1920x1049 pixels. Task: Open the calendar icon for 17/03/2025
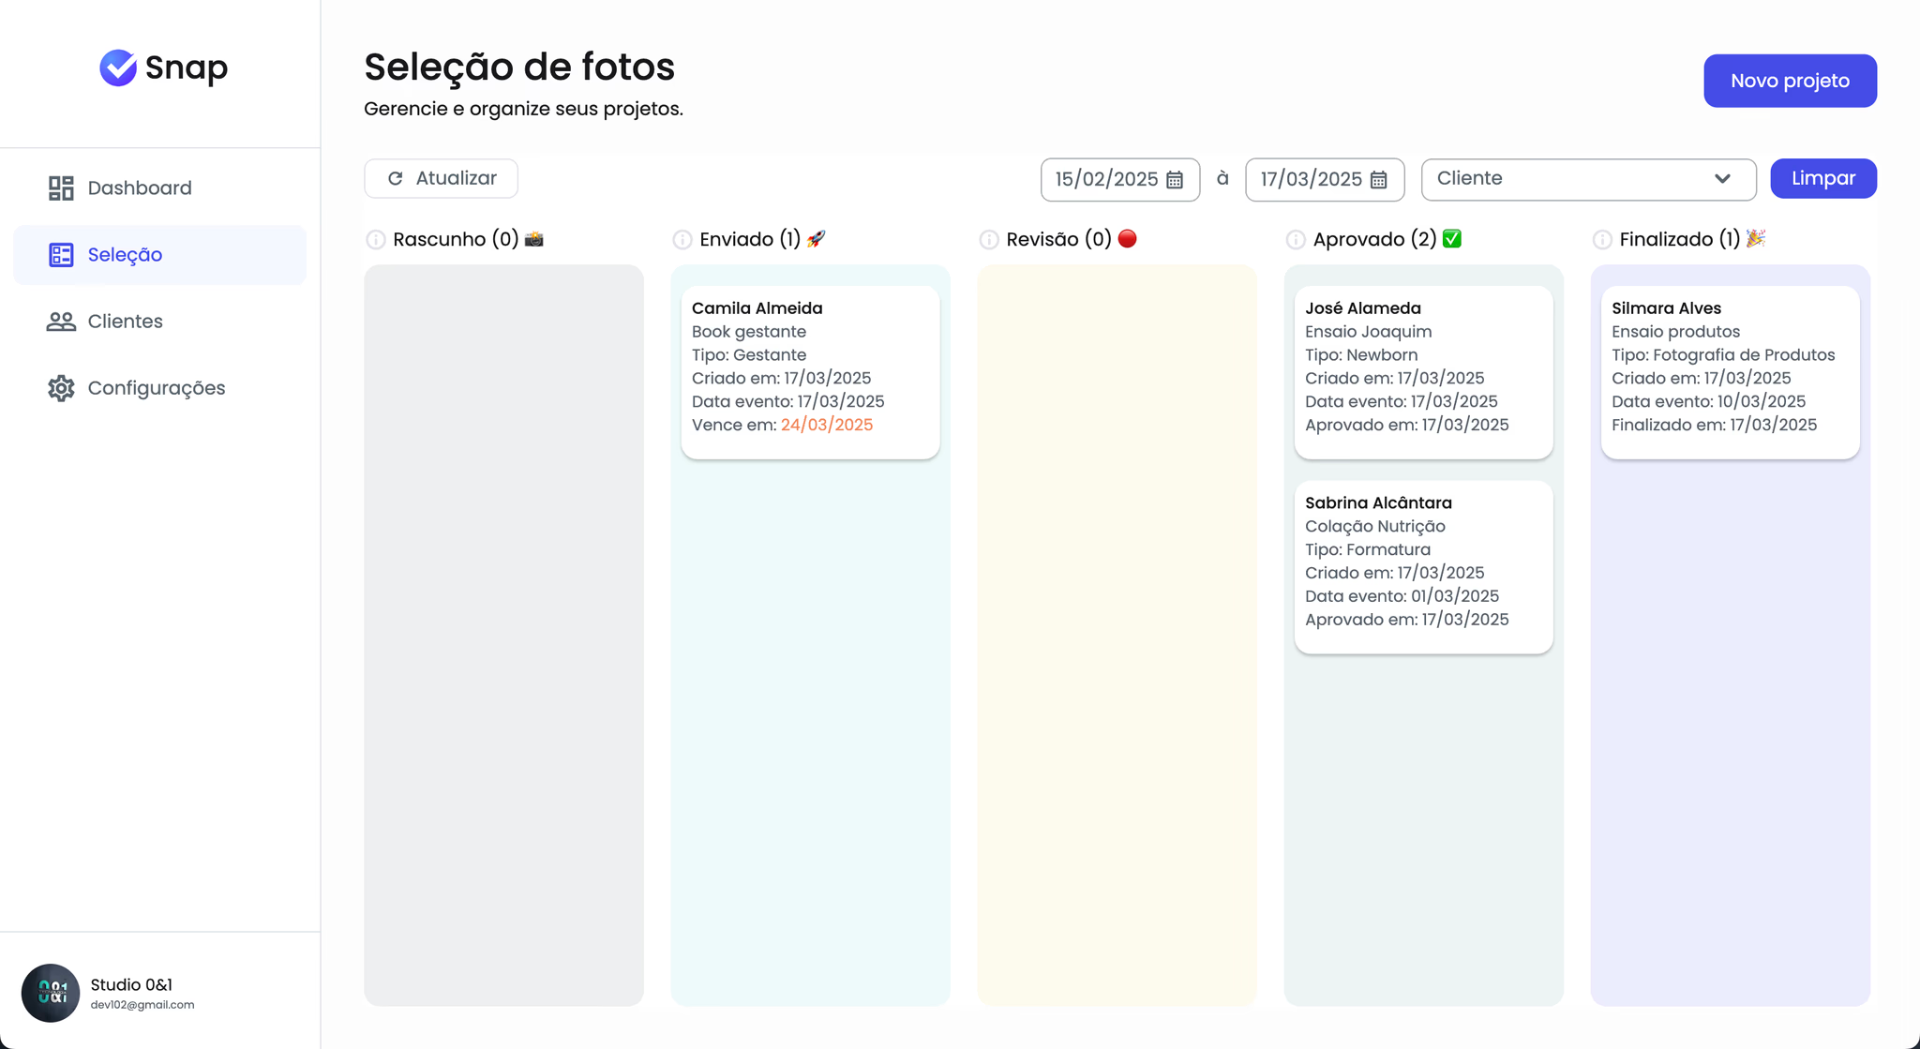coord(1379,180)
